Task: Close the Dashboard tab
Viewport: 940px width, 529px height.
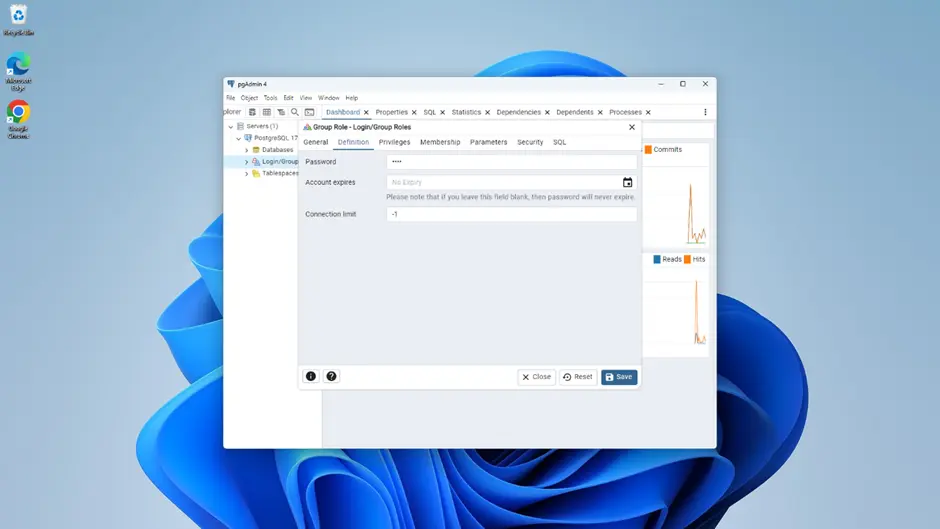Action: [366, 112]
